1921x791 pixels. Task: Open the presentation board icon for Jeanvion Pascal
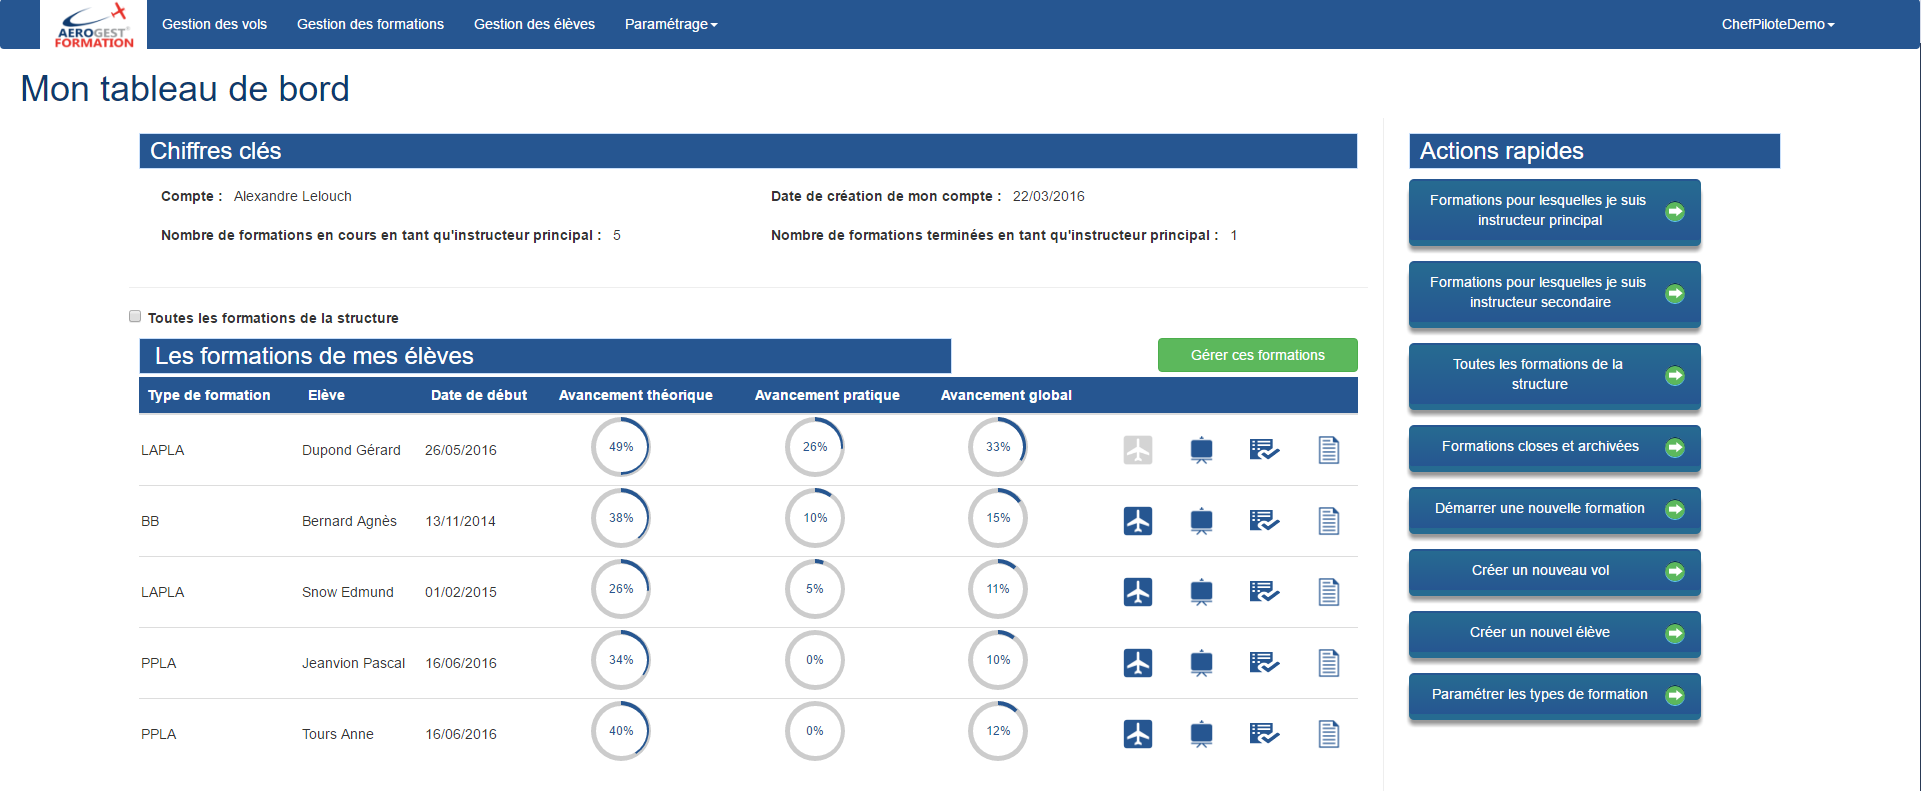click(x=1202, y=664)
